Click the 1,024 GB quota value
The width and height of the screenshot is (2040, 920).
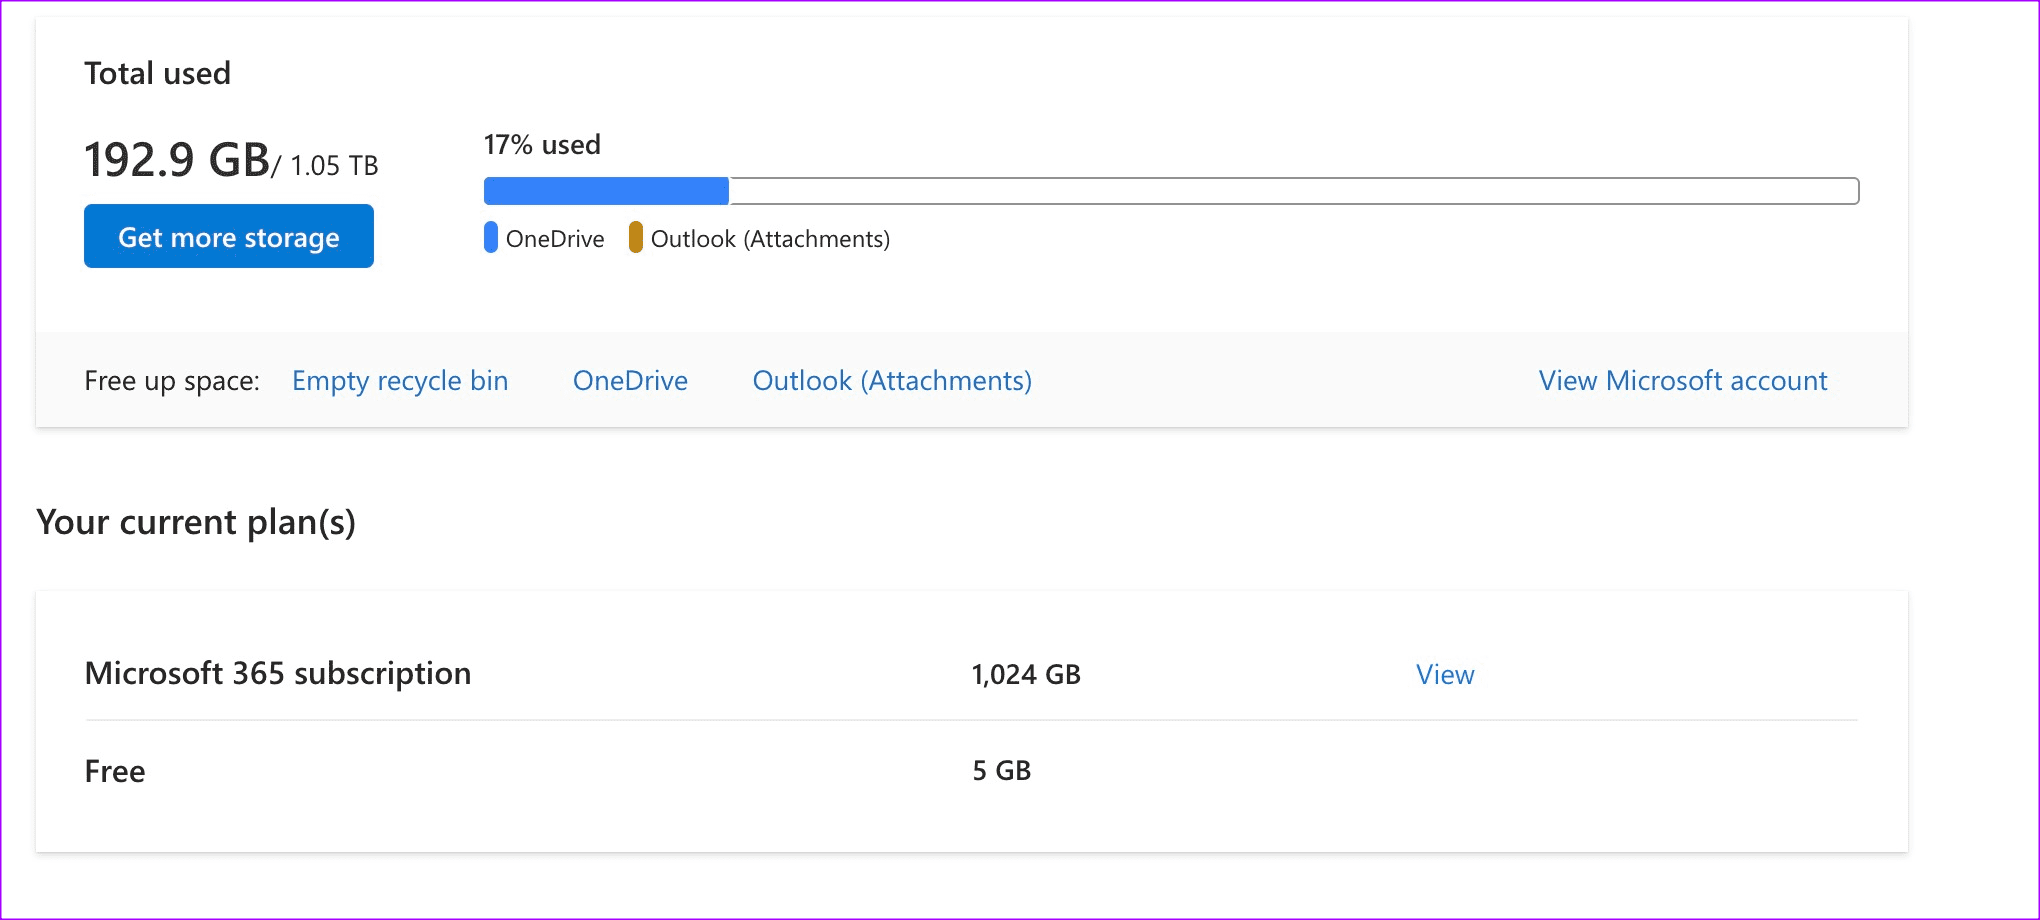(x=1025, y=675)
